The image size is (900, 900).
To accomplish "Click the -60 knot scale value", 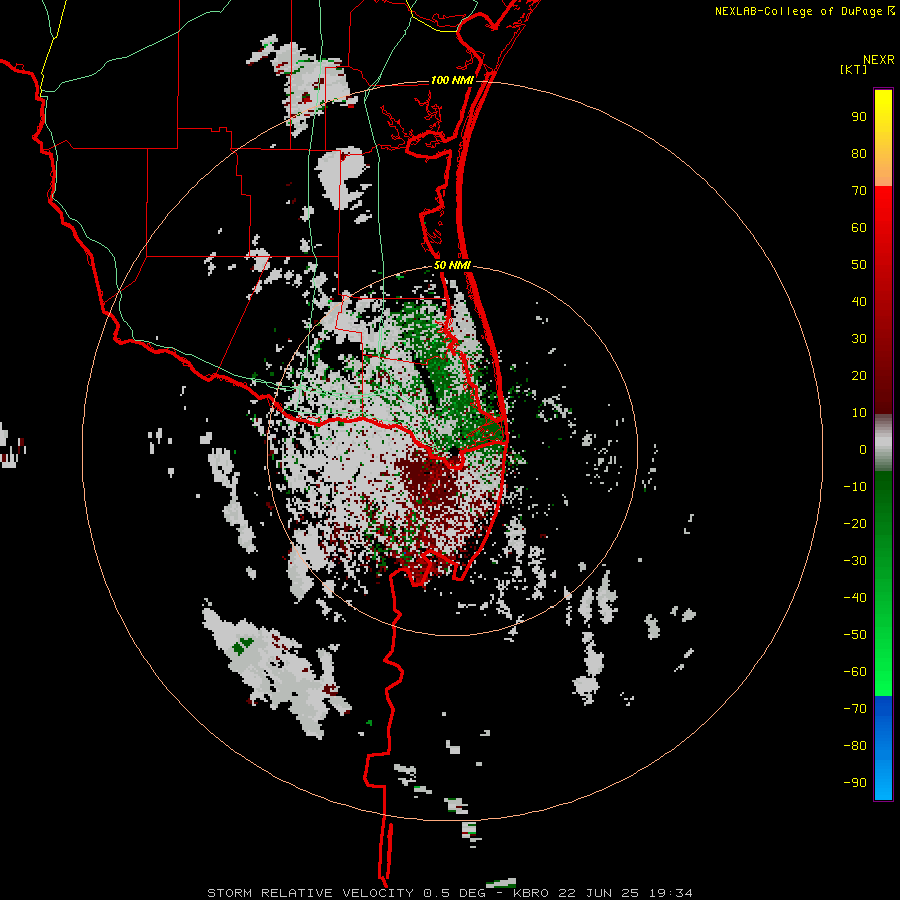I will click(x=855, y=672).
